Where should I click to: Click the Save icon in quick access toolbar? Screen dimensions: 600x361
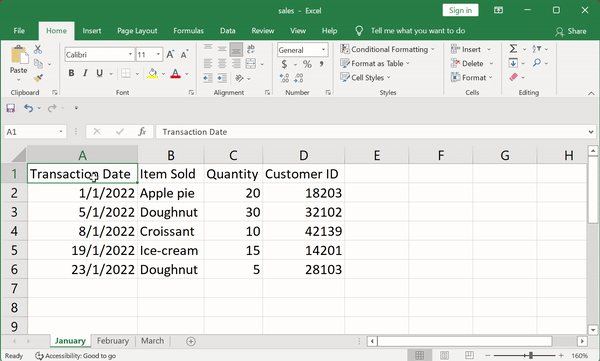11,108
